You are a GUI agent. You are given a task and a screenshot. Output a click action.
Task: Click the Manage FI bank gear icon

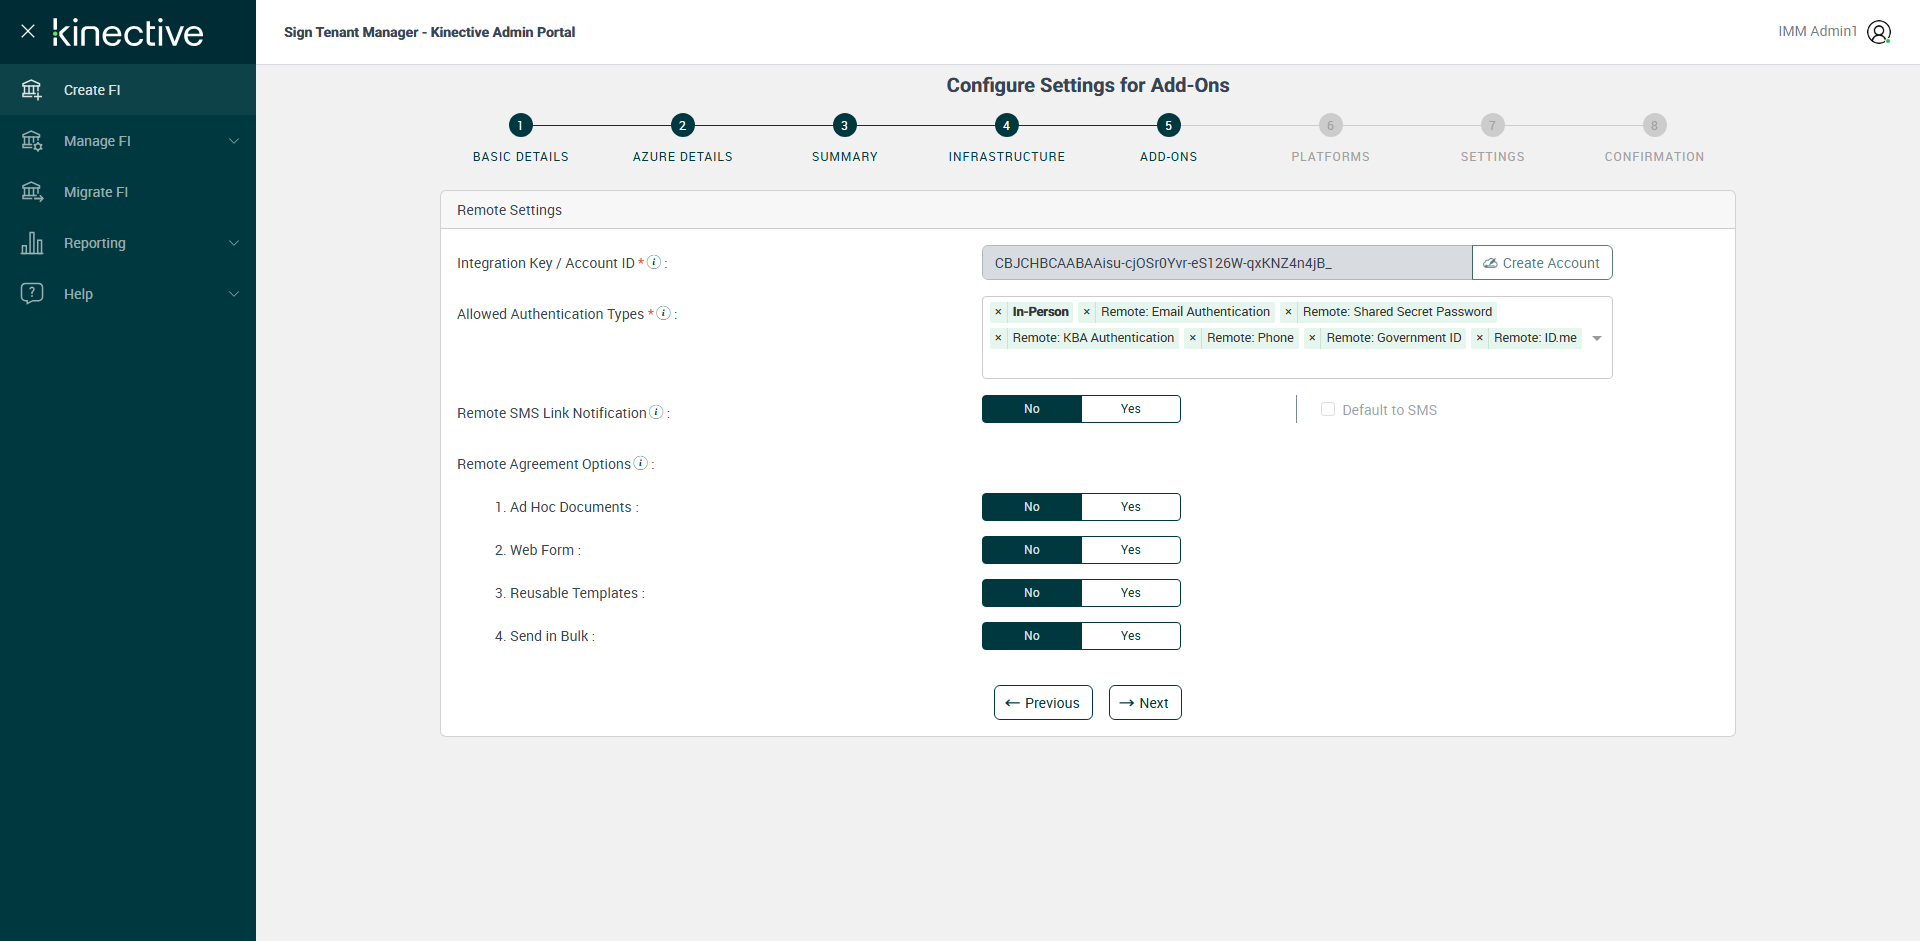click(32, 141)
